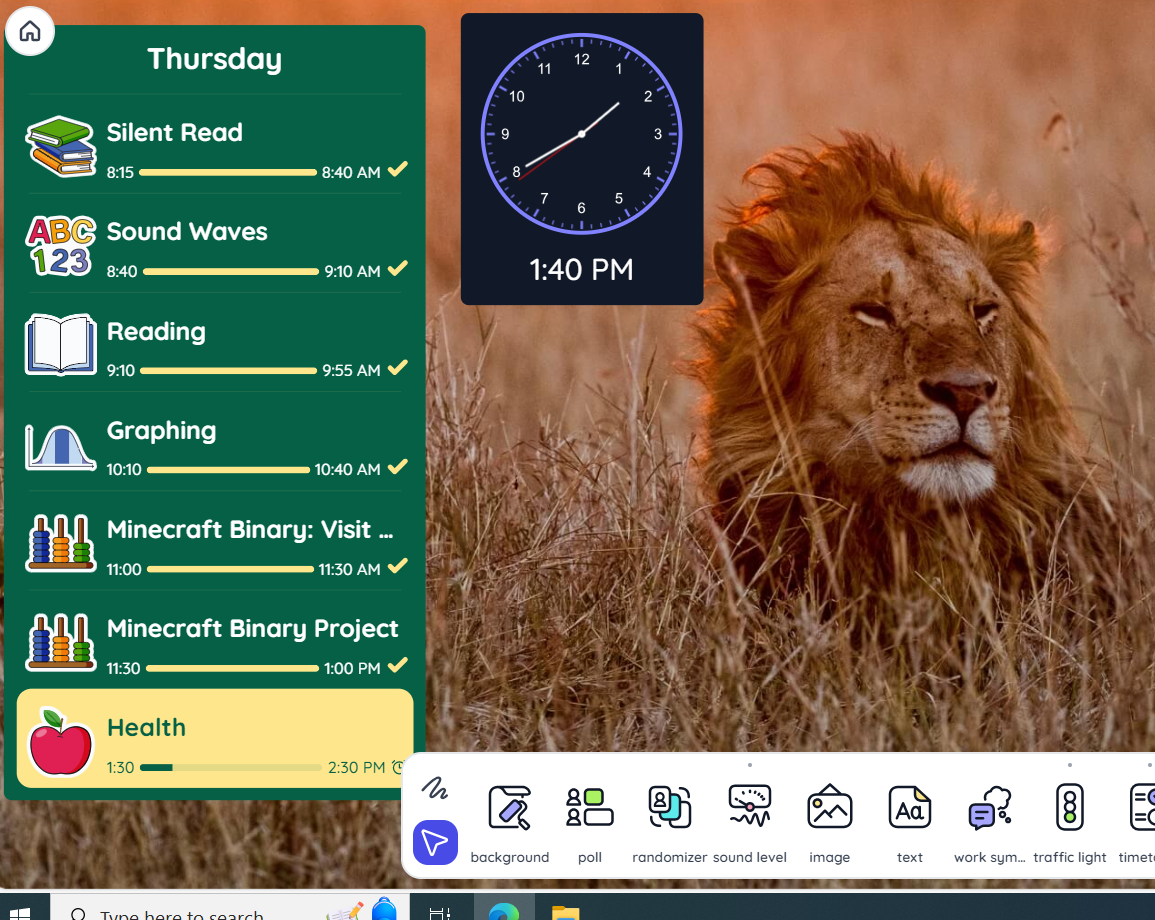Click the Thursday timetable heading
The height and width of the screenshot is (920, 1155).
point(214,59)
